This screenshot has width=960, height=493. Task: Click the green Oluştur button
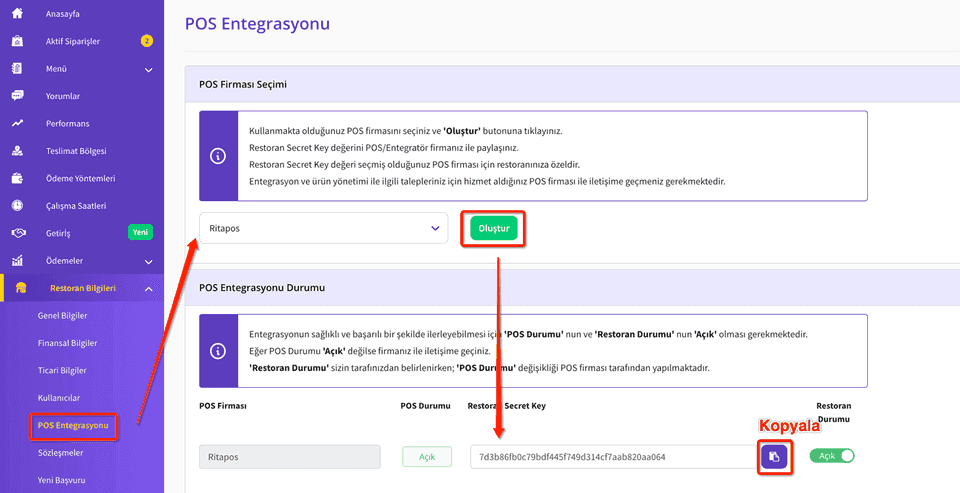(493, 228)
